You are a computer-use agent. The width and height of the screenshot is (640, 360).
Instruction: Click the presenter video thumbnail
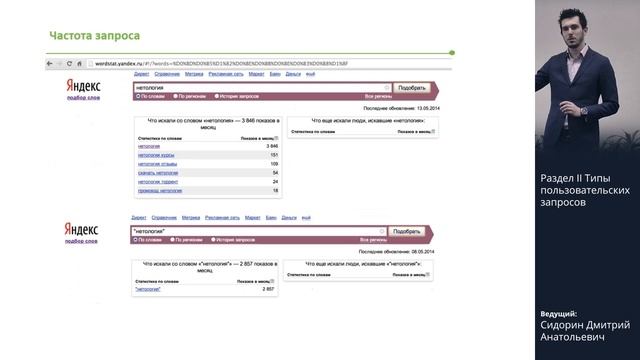[x=587, y=76]
